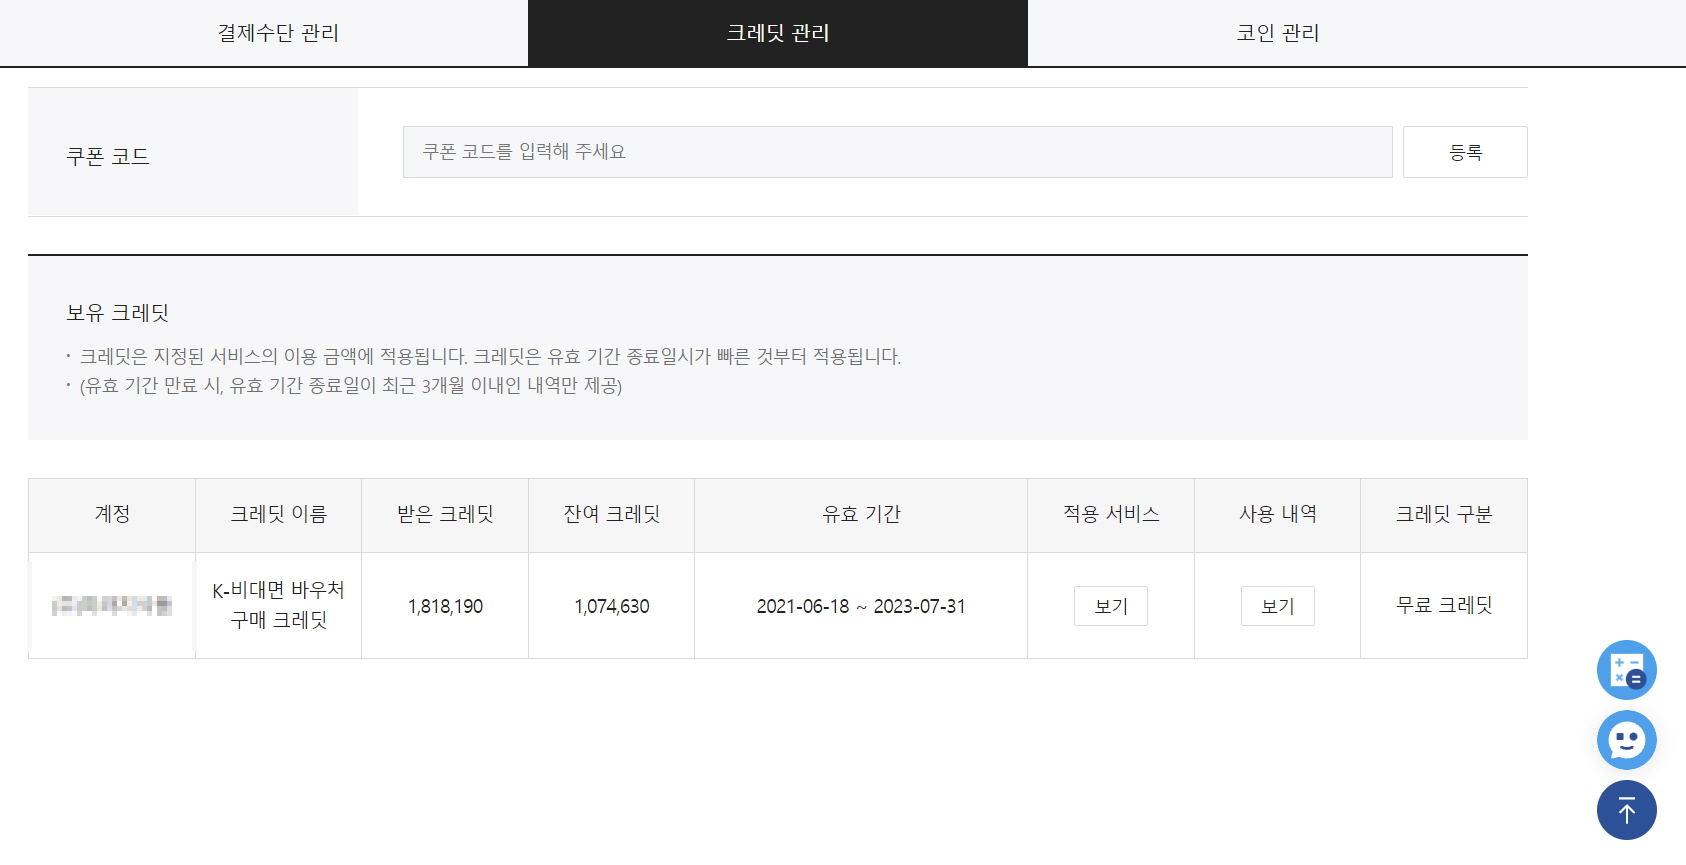Screen dimensions: 1686x865
Task: Click the 잔여 크레딧 column header
Action: 612,515
